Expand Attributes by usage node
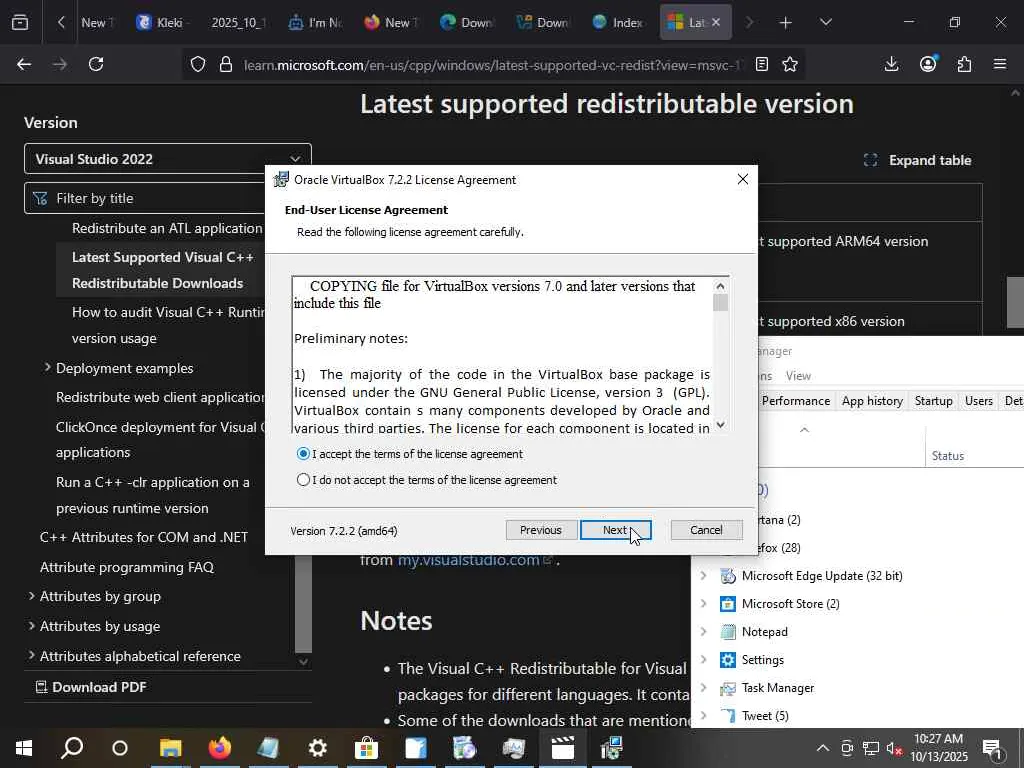The width and height of the screenshot is (1024, 768). coord(31,626)
